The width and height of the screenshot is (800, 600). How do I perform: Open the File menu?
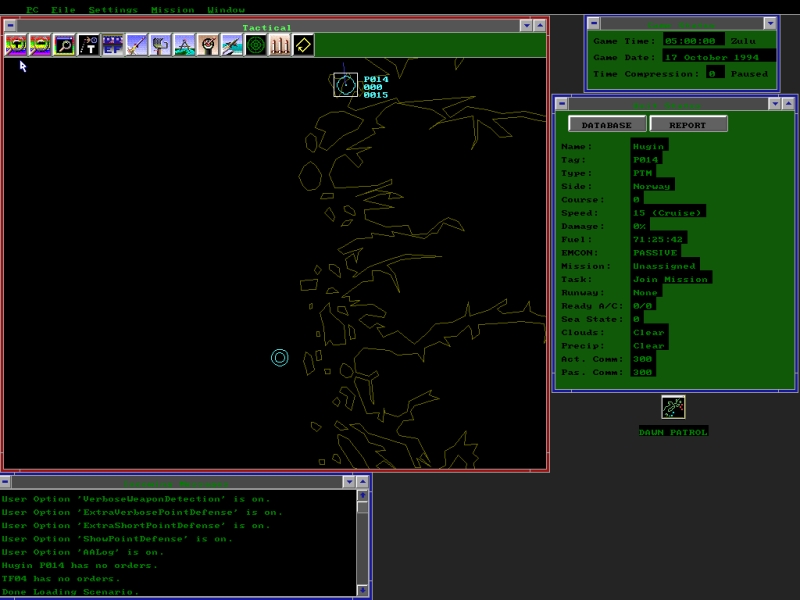63,9
